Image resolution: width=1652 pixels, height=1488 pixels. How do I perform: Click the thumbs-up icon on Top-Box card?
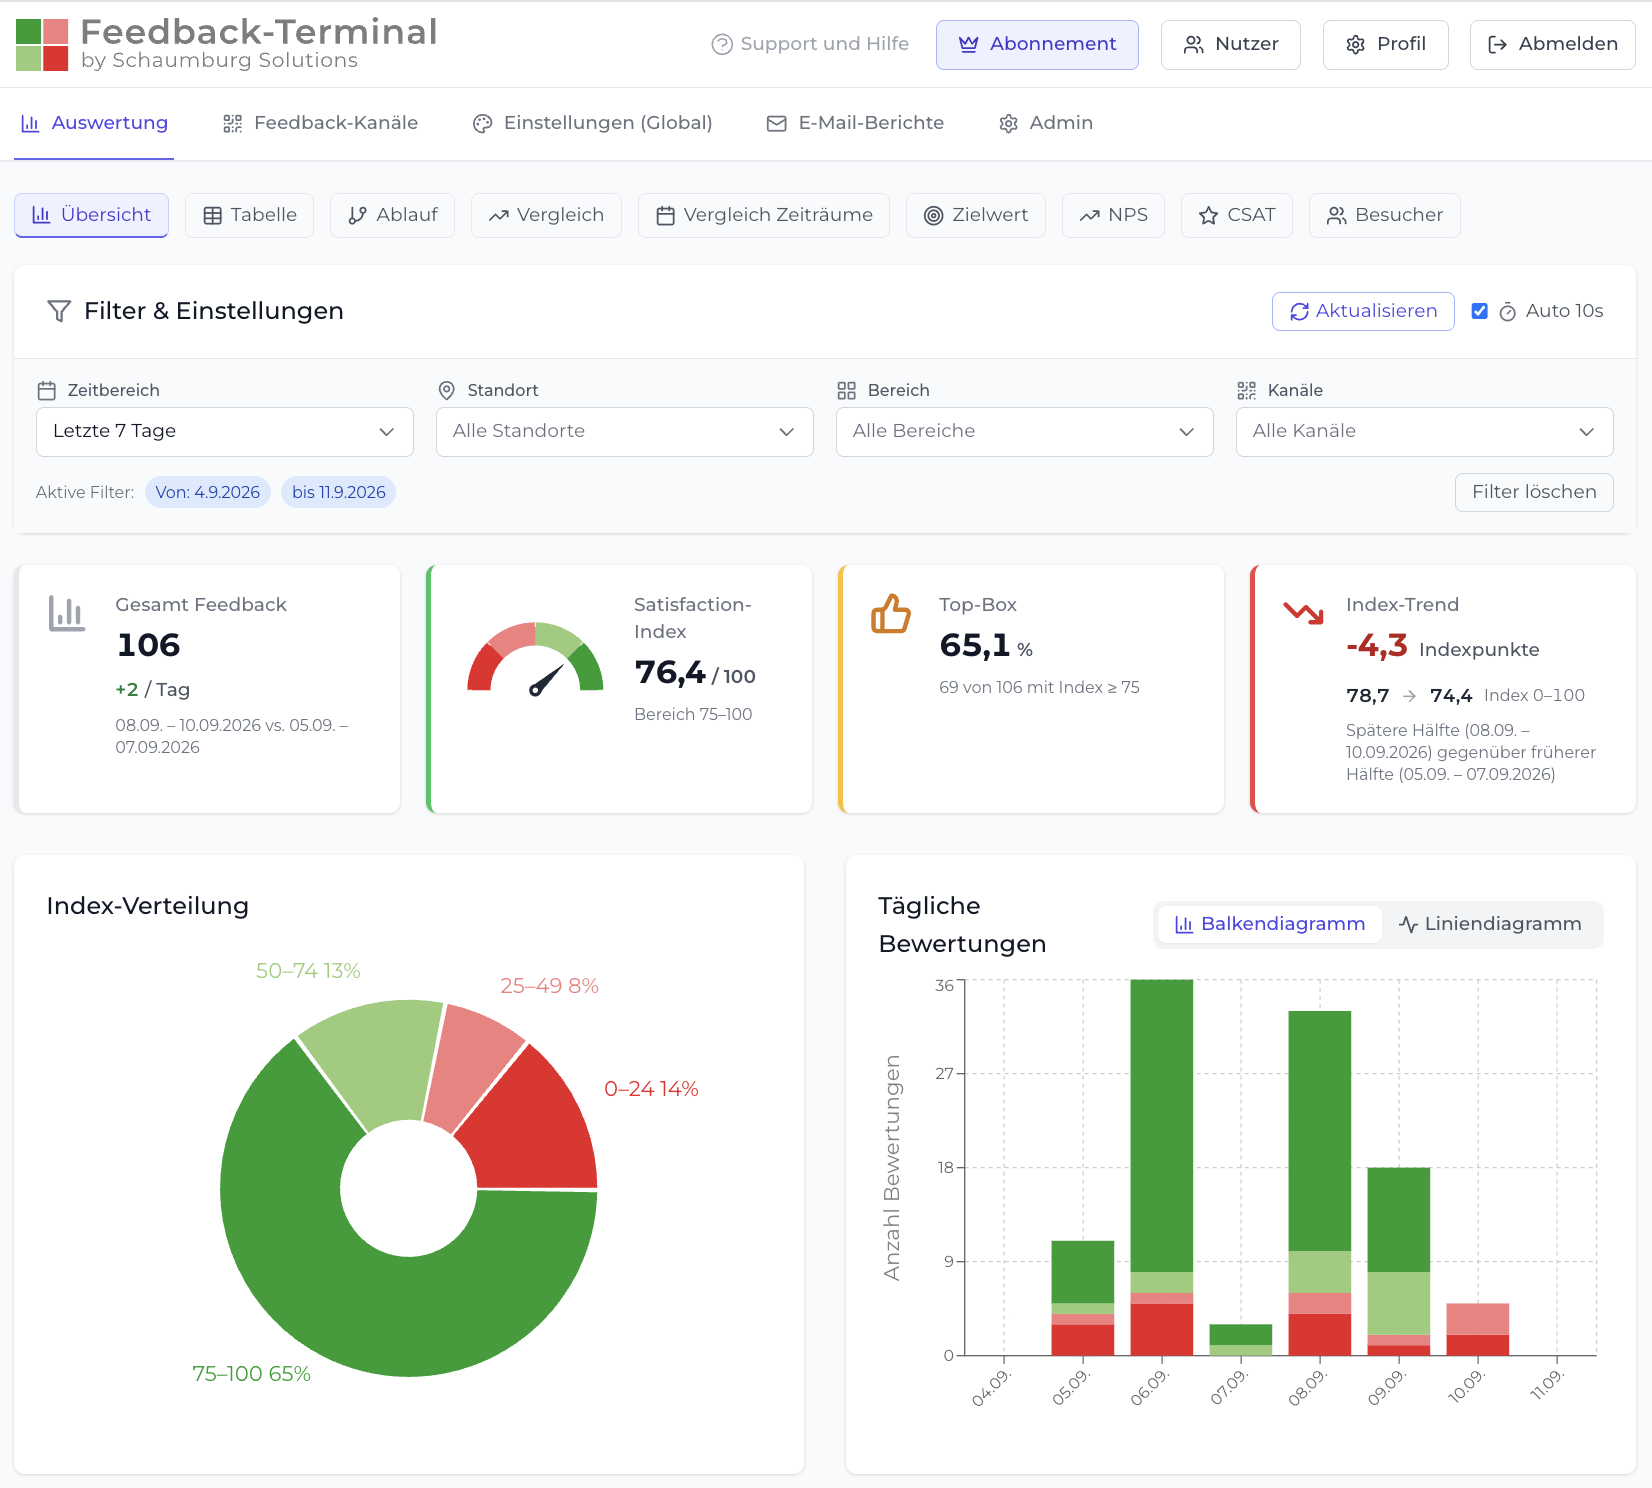(890, 614)
